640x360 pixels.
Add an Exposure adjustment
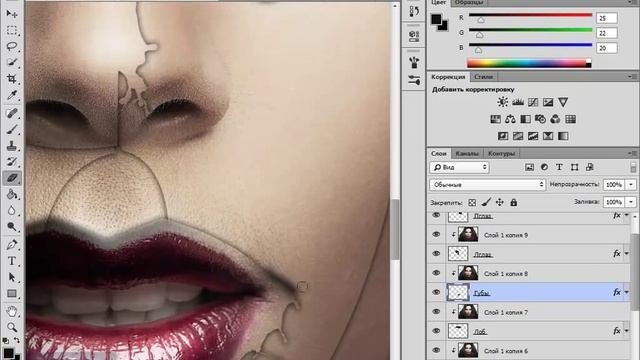(548, 102)
